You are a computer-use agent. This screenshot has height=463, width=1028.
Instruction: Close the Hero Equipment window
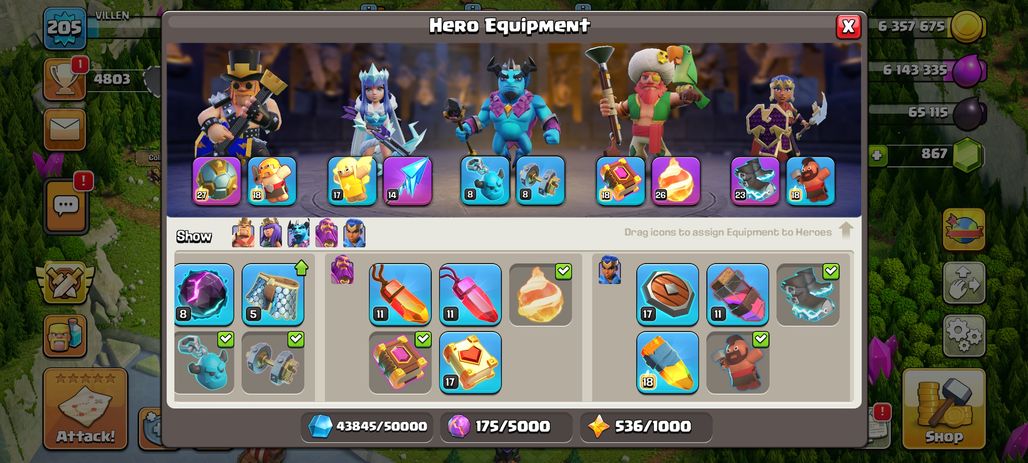coord(848,26)
